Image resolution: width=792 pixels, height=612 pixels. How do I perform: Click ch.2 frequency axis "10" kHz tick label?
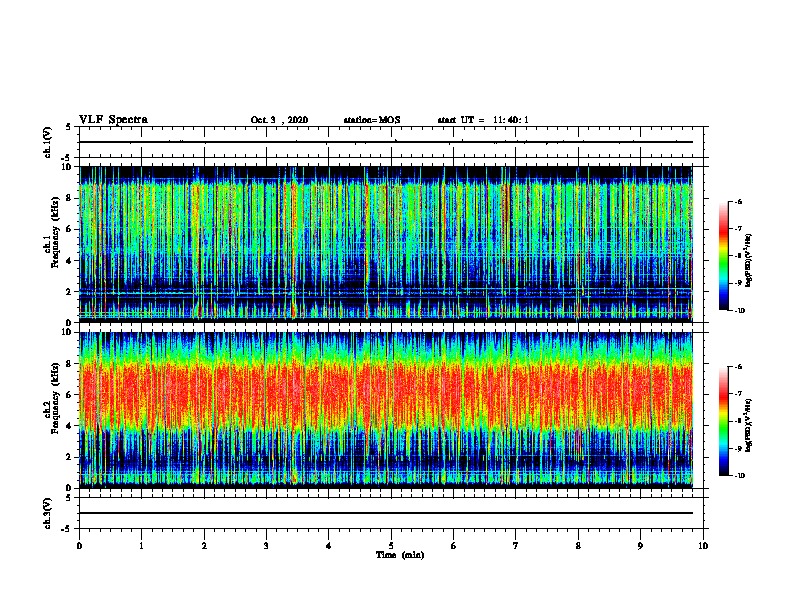pyautogui.click(x=67, y=332)
